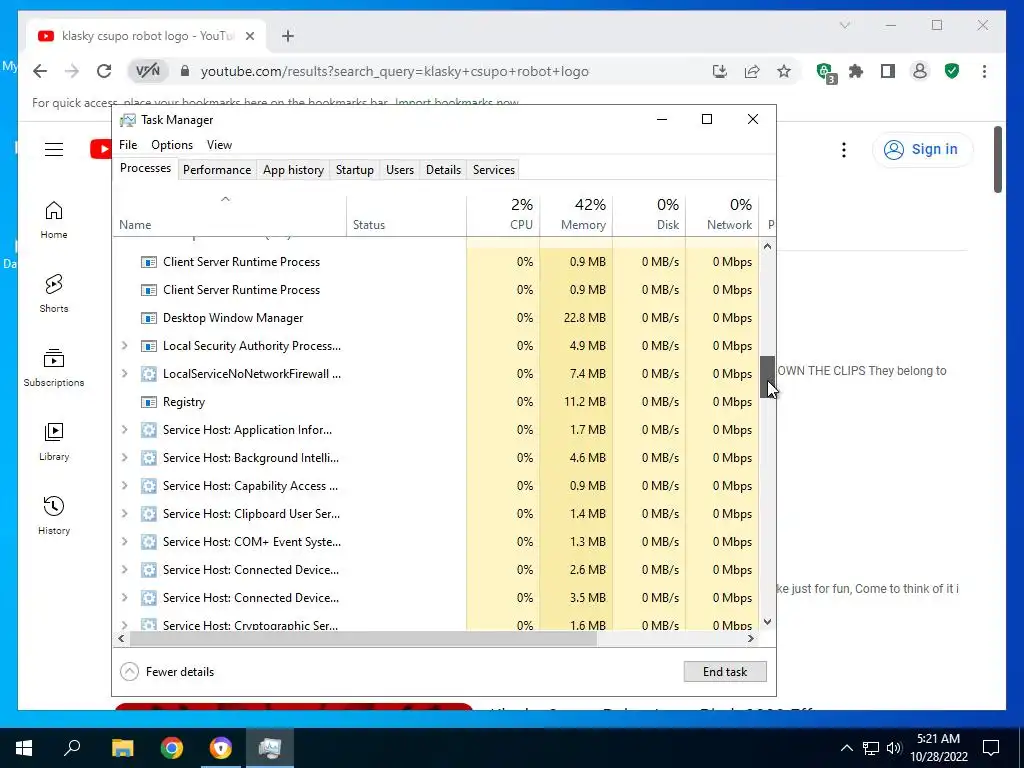Switch to Services tab
Viewport: 1024px width, 768px height.
pyautogui.click(x=494, y=170)
